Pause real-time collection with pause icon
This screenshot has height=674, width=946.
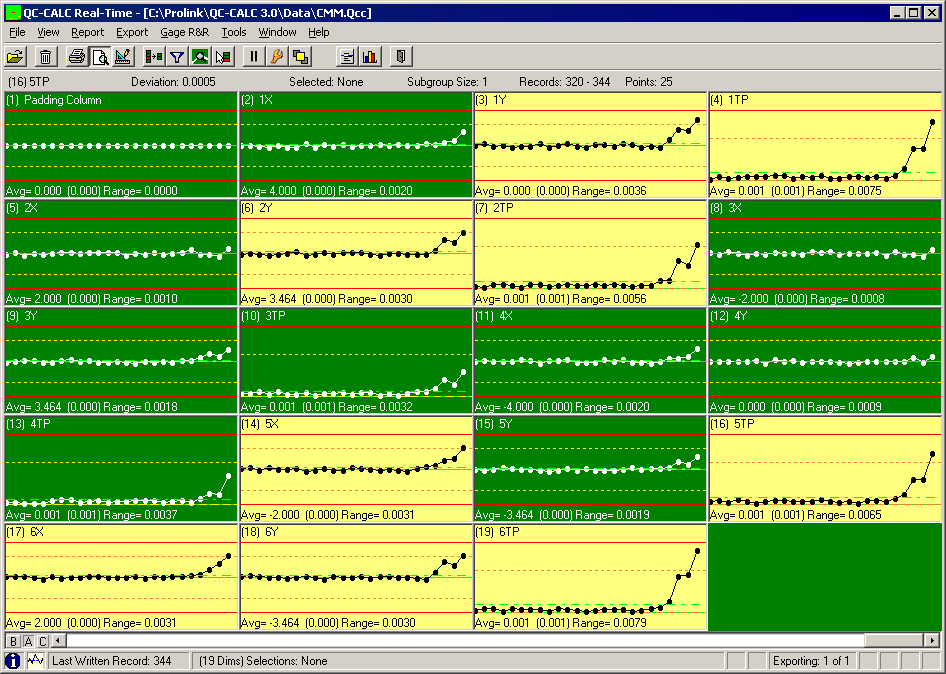[253, 57]
